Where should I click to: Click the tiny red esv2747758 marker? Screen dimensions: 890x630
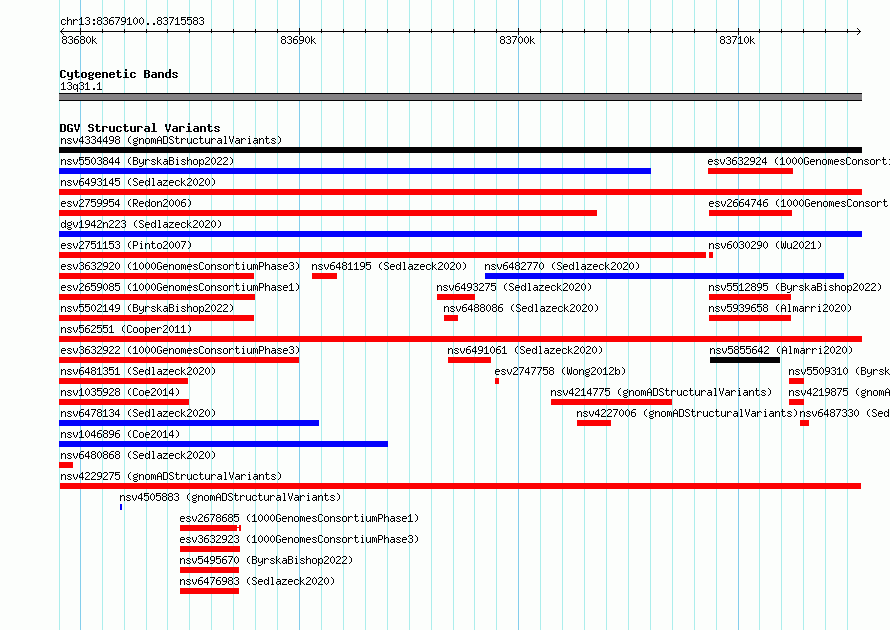coord(497,381)
